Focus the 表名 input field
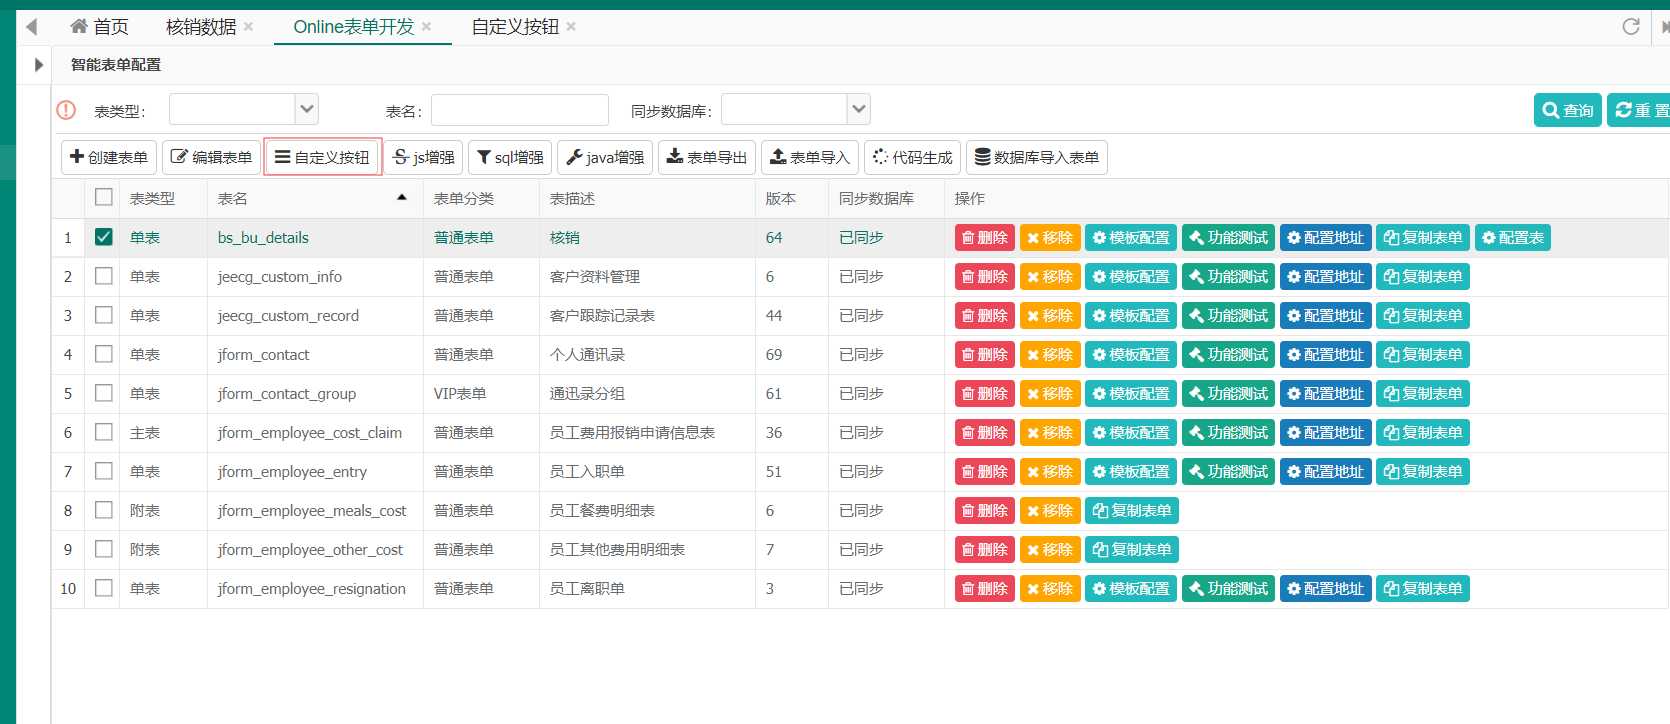 tap(520, 110)
